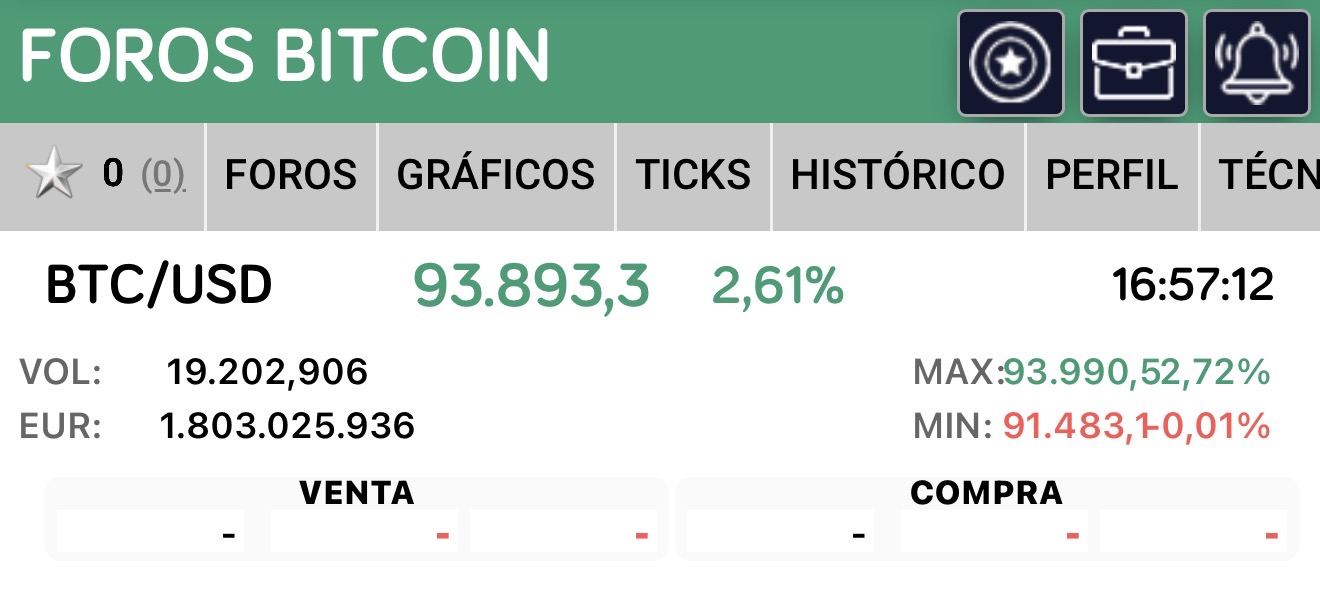Viewport: 1320px width, 610px height.
Task: Click the MAX 93.990,5 value
Action: click(1079, 373)
